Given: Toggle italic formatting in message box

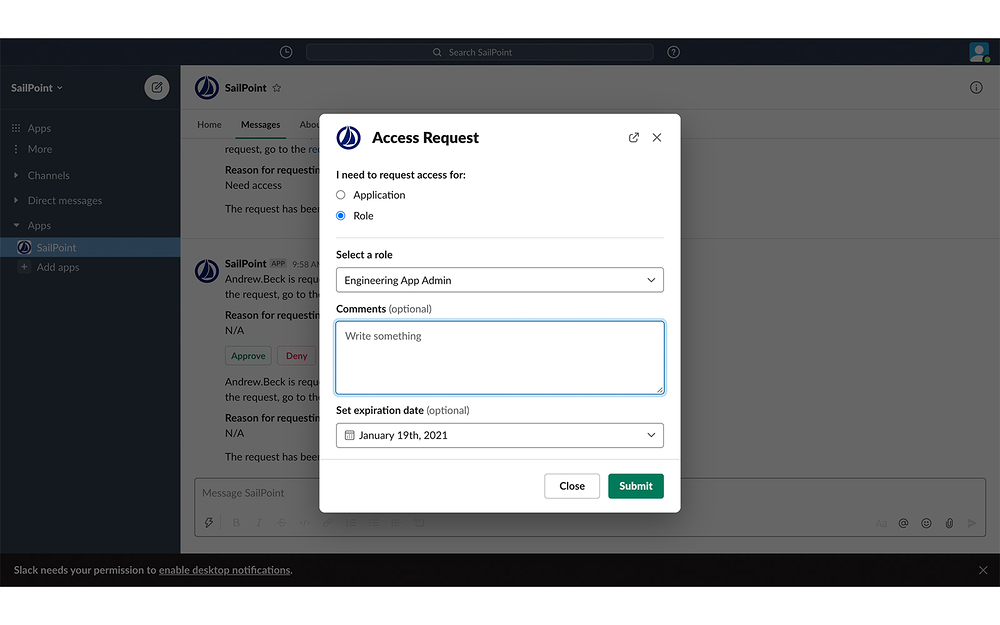Looking at the screenshot, I should [258, 523].
